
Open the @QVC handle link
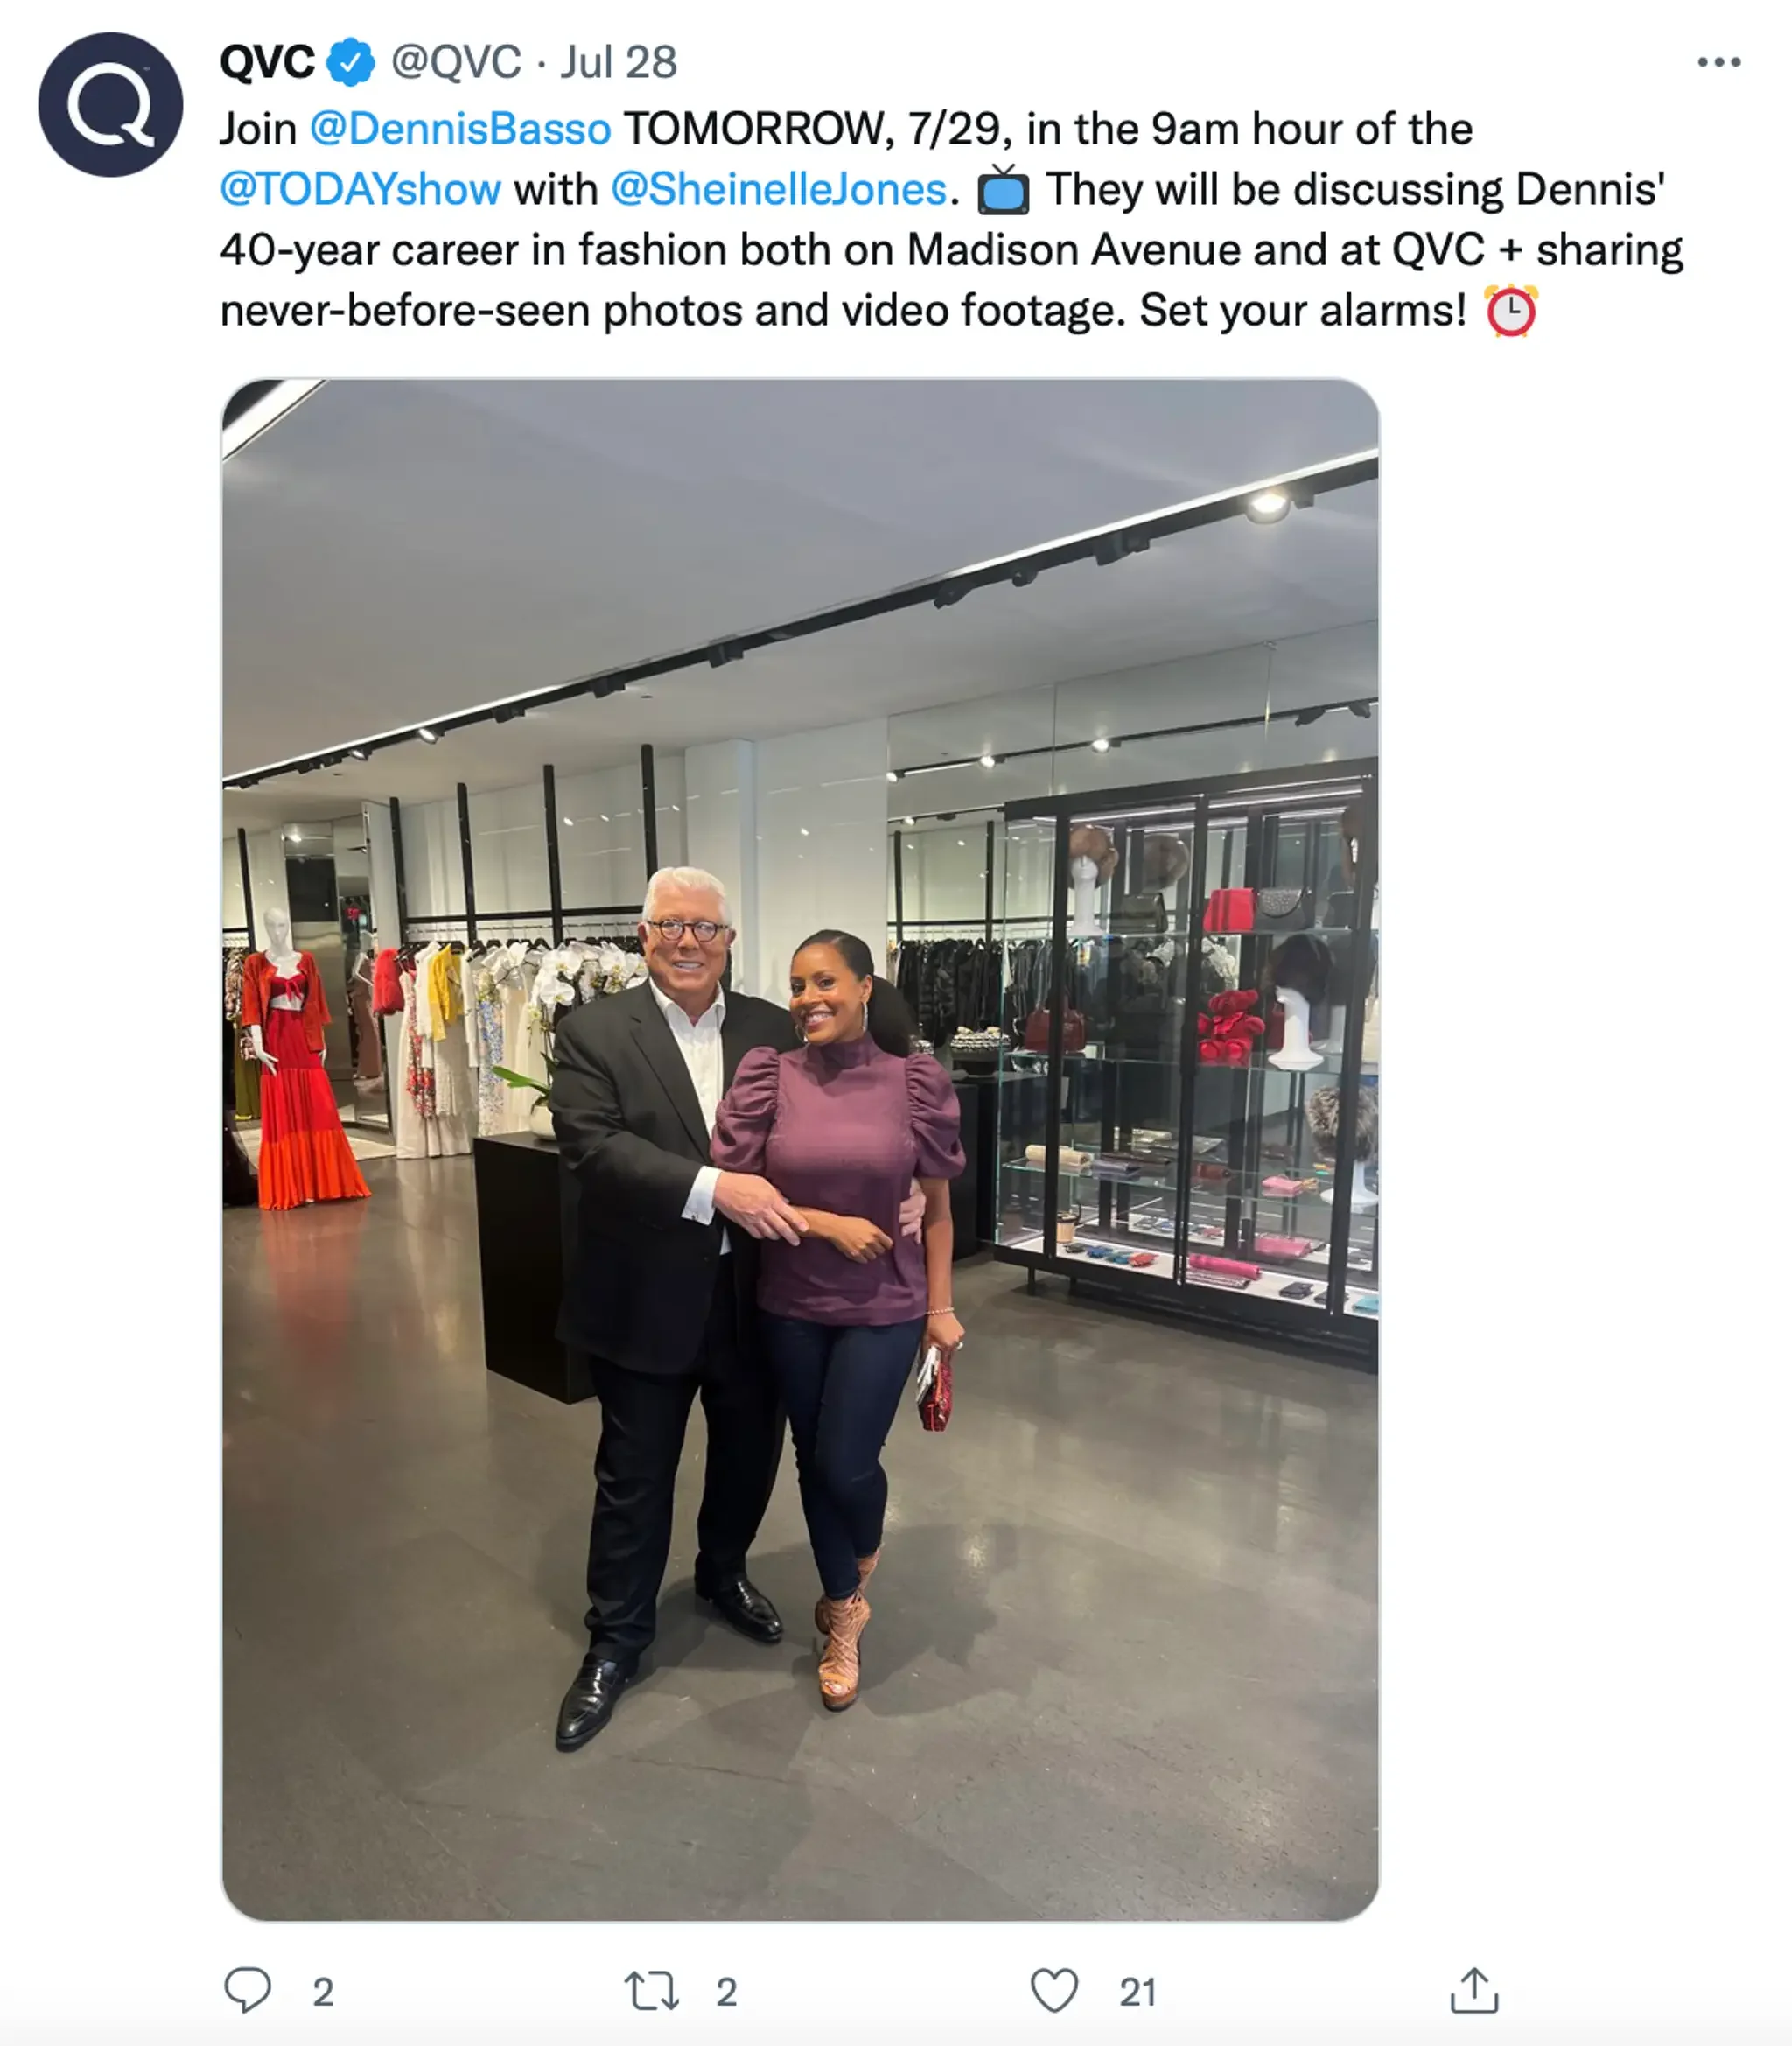coord(456,62)
